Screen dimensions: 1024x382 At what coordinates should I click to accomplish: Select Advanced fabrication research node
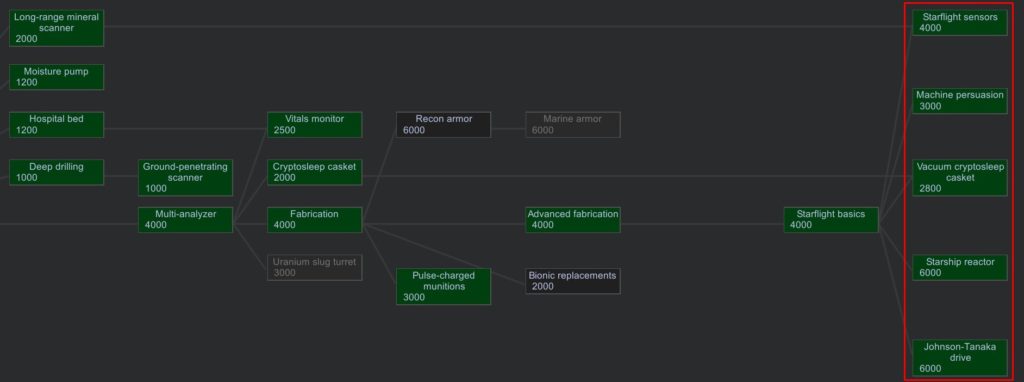pos(573,219)
